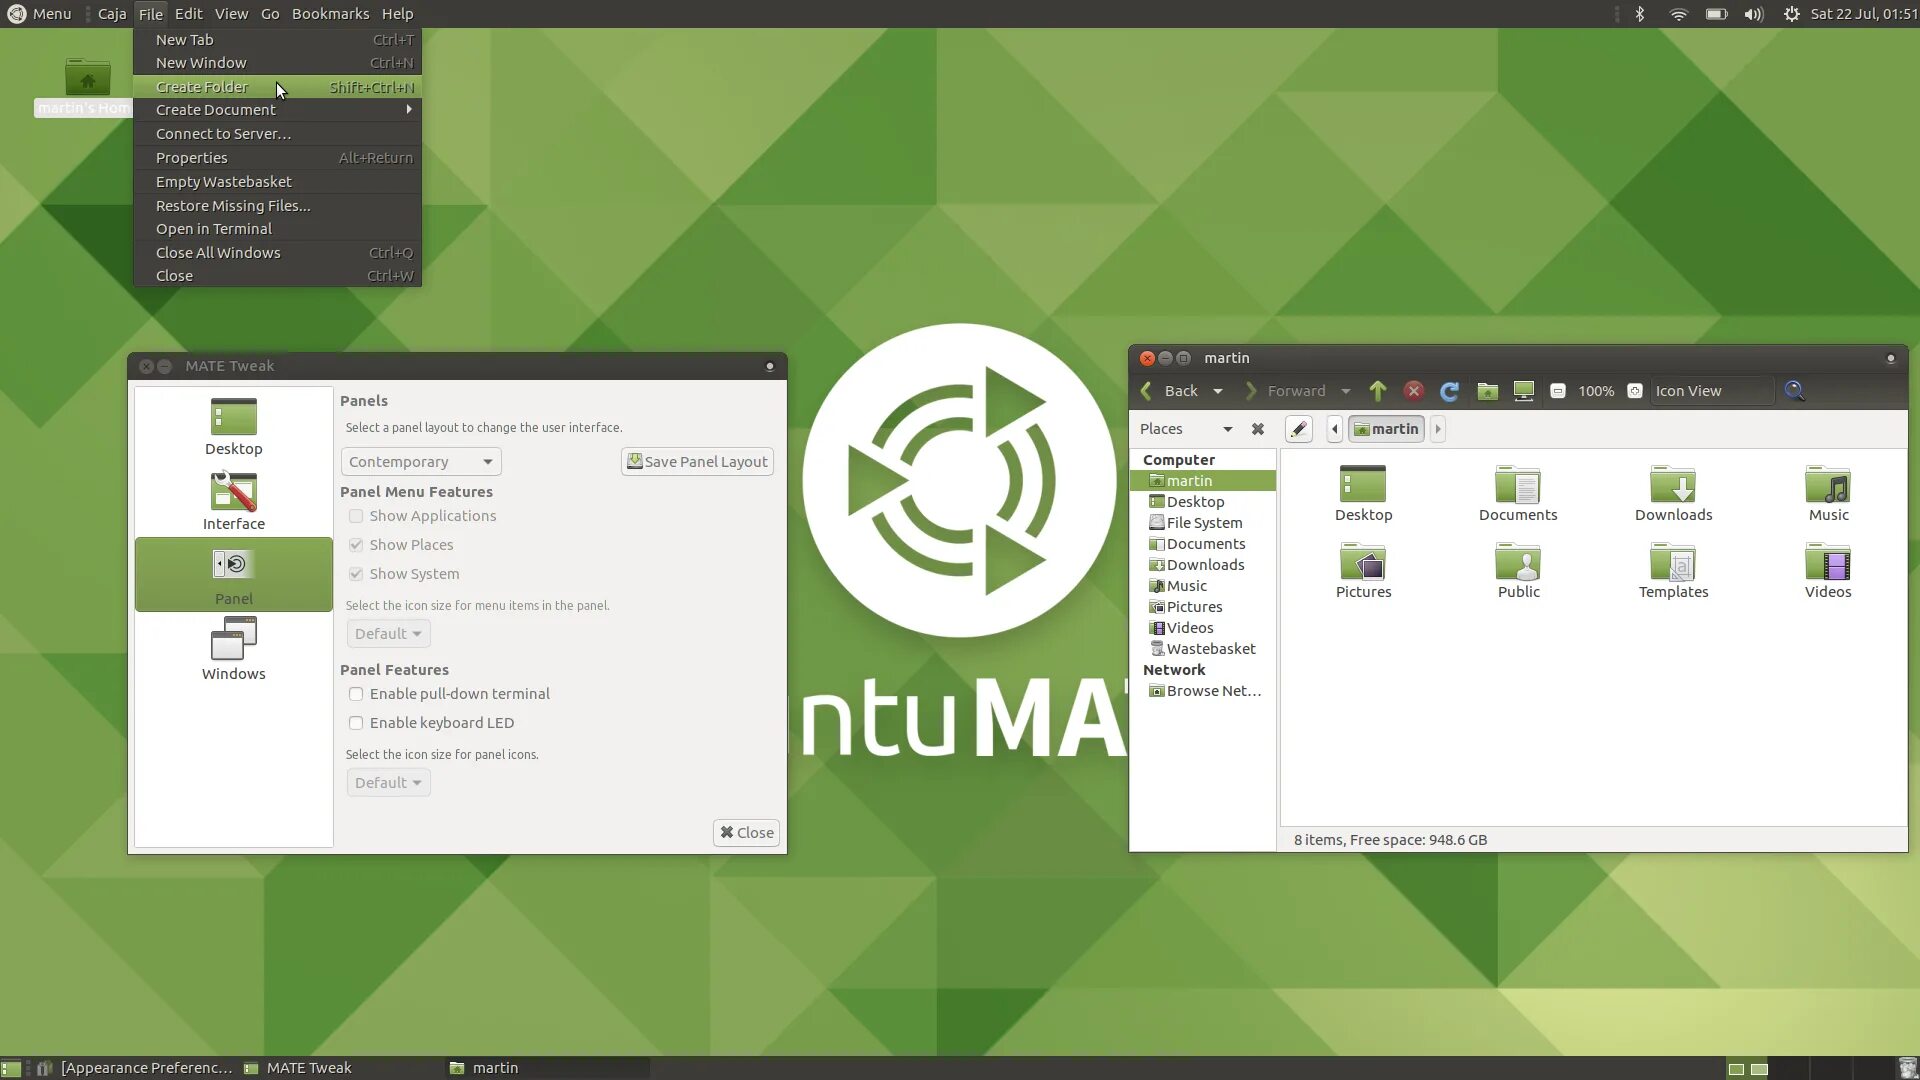Click the magnifier search icon

point(1795,391)
